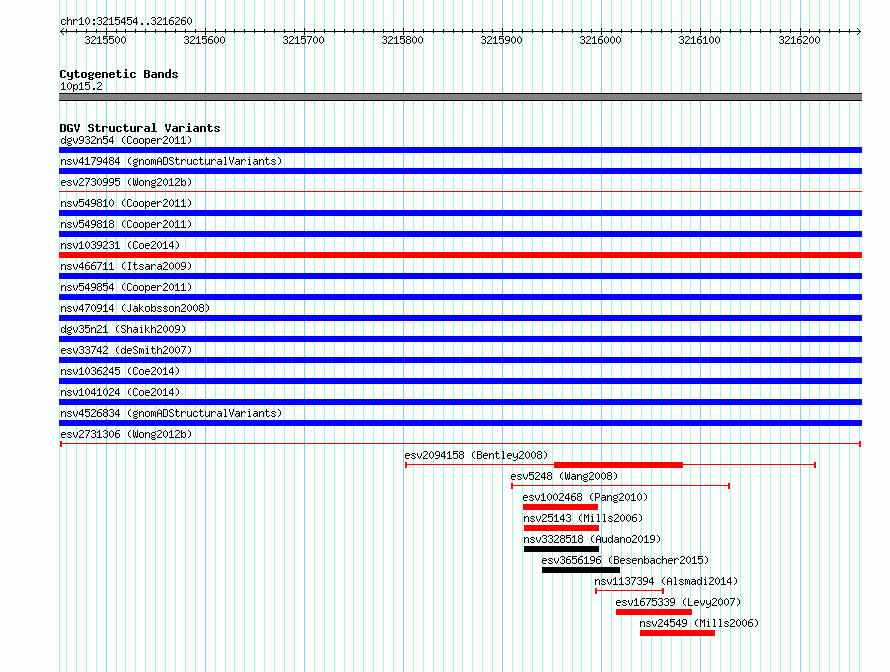Click the chr10:3215454..3216260 region label

(x=126, y=21)
